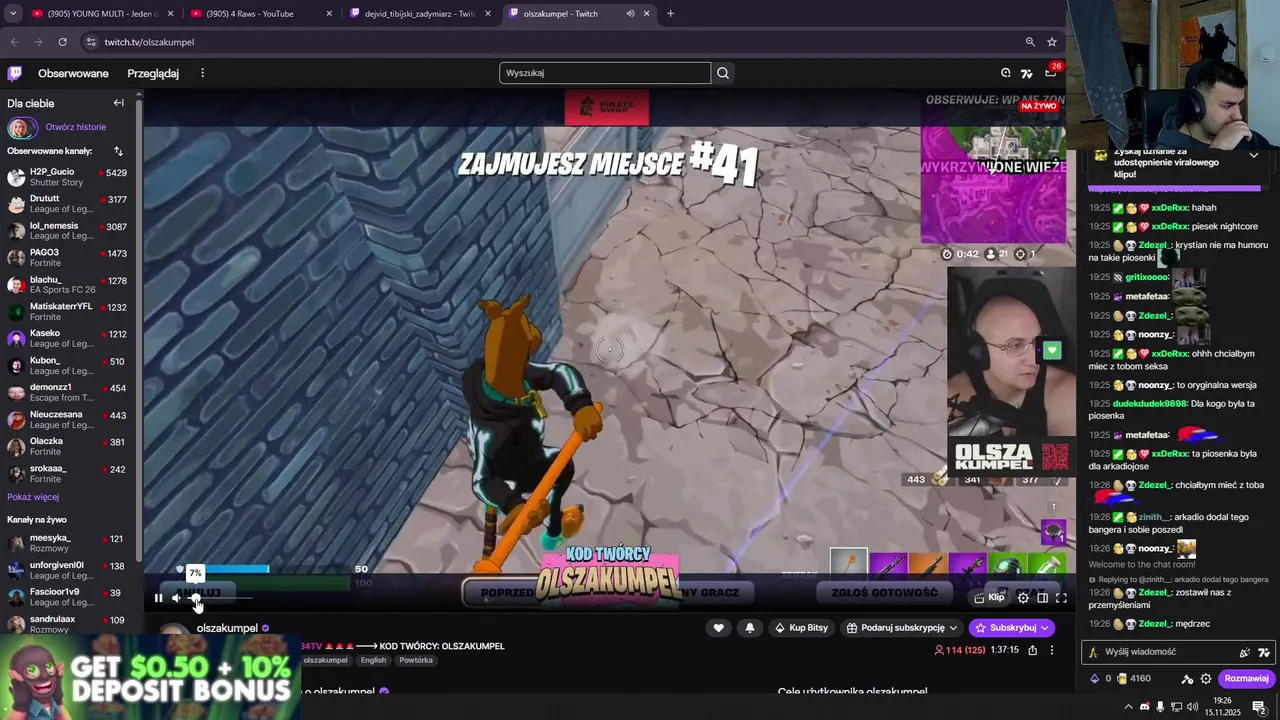Pause the stream playback
This screenshot has width=1280, height=720.
tap(158, 598)
